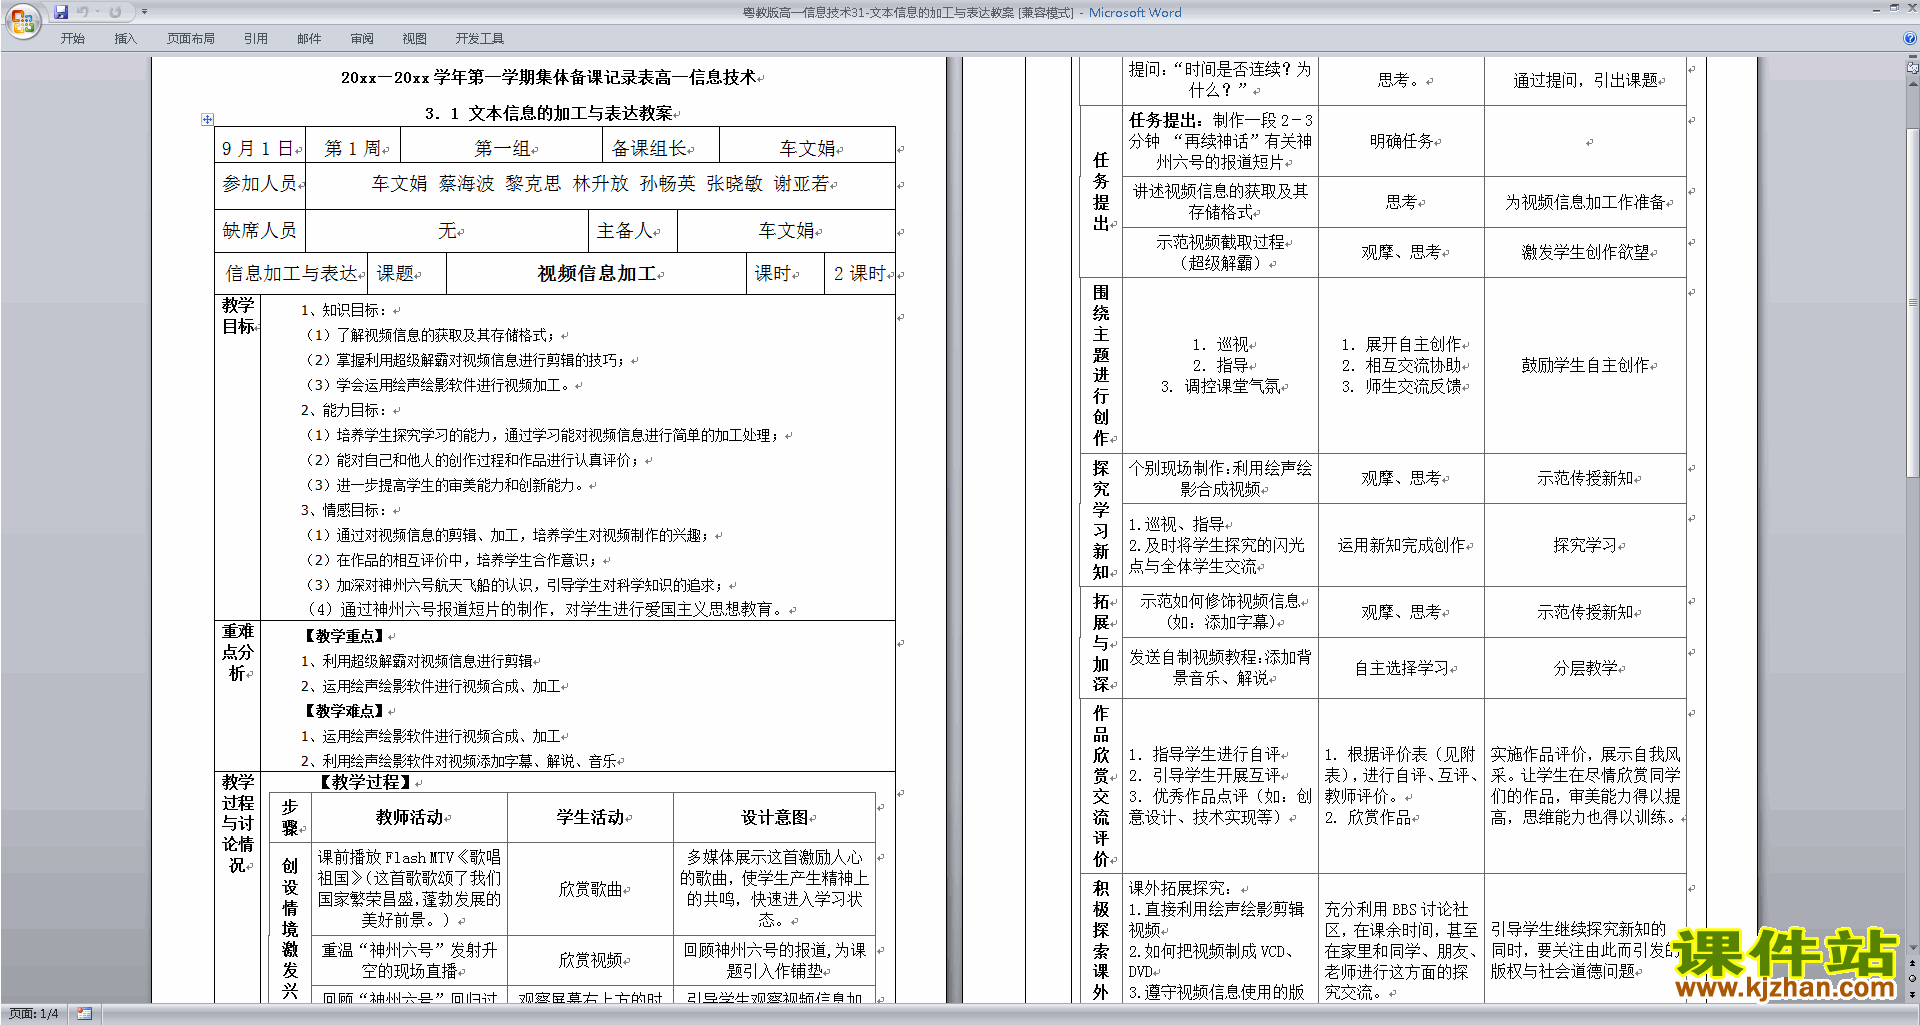
Task: Click the title '3.1 文本信息的加工与表达教案'
Action: click(551, 113)
